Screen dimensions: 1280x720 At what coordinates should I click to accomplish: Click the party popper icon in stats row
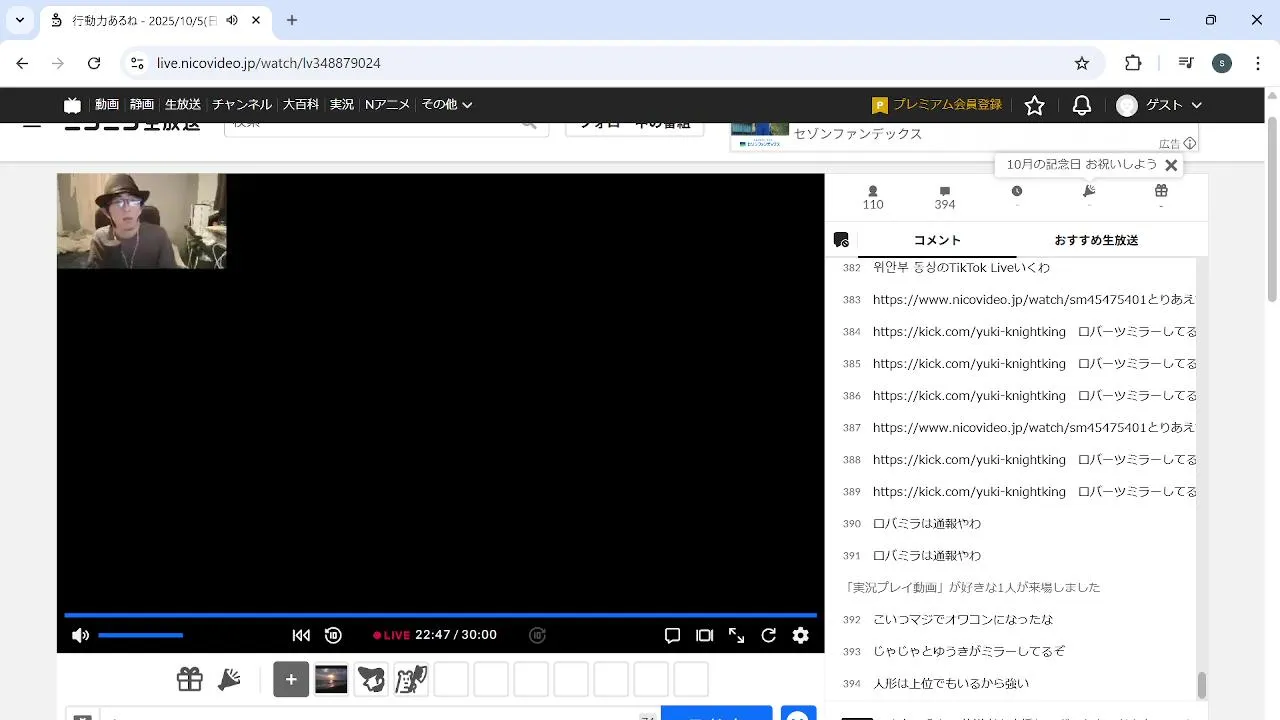(1089, 191)
